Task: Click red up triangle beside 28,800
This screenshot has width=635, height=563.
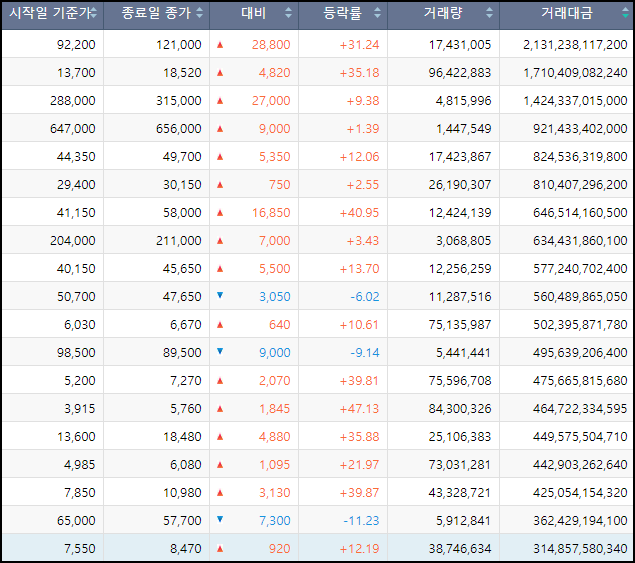Action: (x=220, y=45)
